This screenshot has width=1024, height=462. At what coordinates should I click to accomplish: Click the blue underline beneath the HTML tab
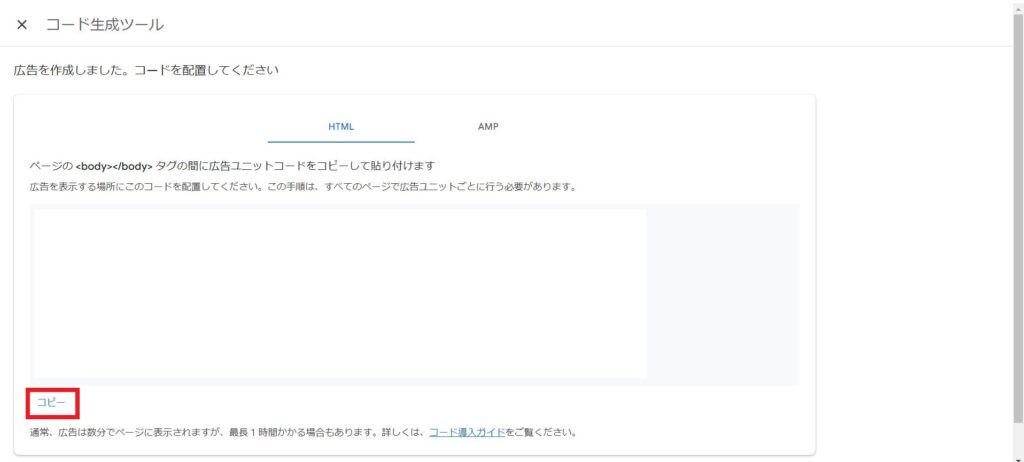pyautogui.click(x=341, y=142)
